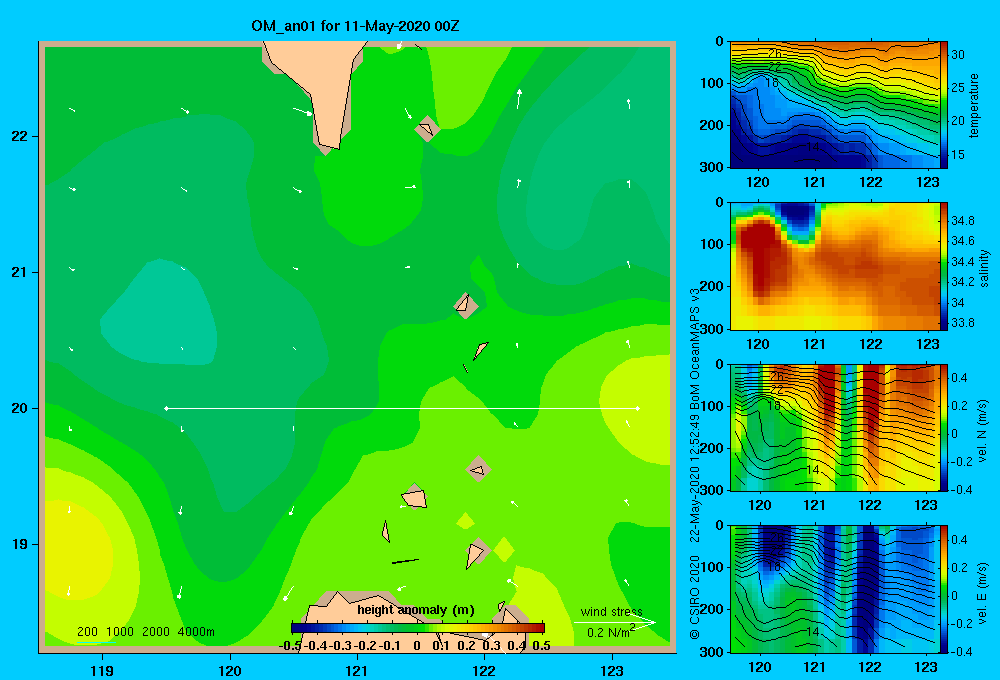
Task: Click the west endpoint of the transect line
Action: point(166,408)
